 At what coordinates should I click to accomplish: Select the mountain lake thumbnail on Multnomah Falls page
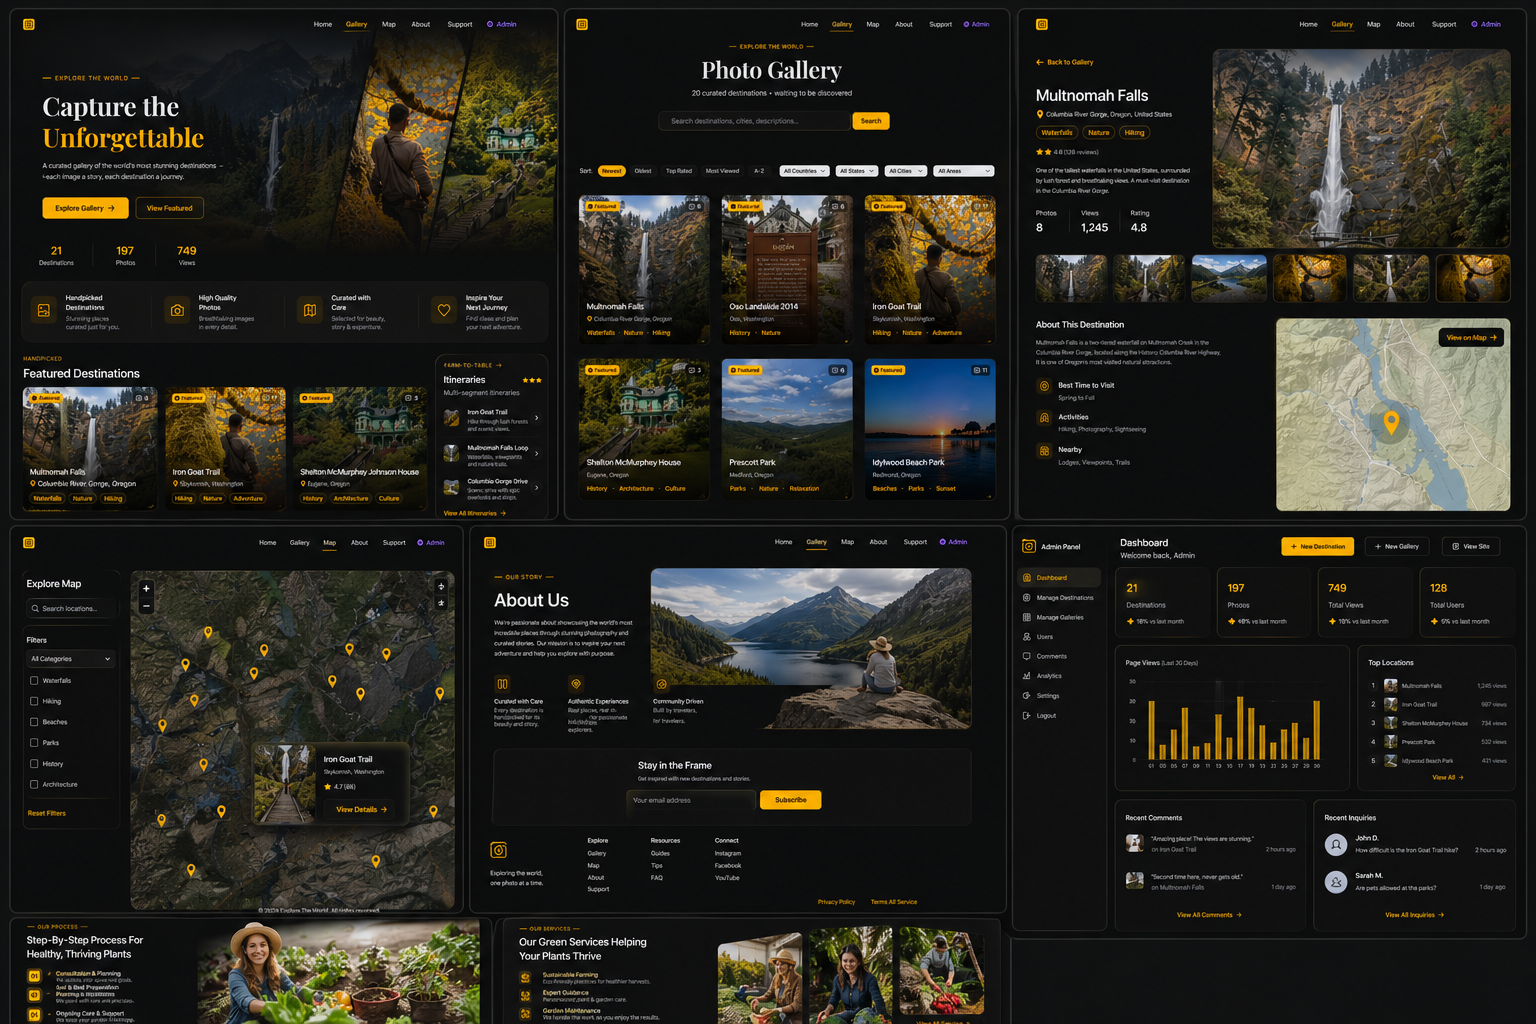pyautogui.click(x=1229, y=278)
